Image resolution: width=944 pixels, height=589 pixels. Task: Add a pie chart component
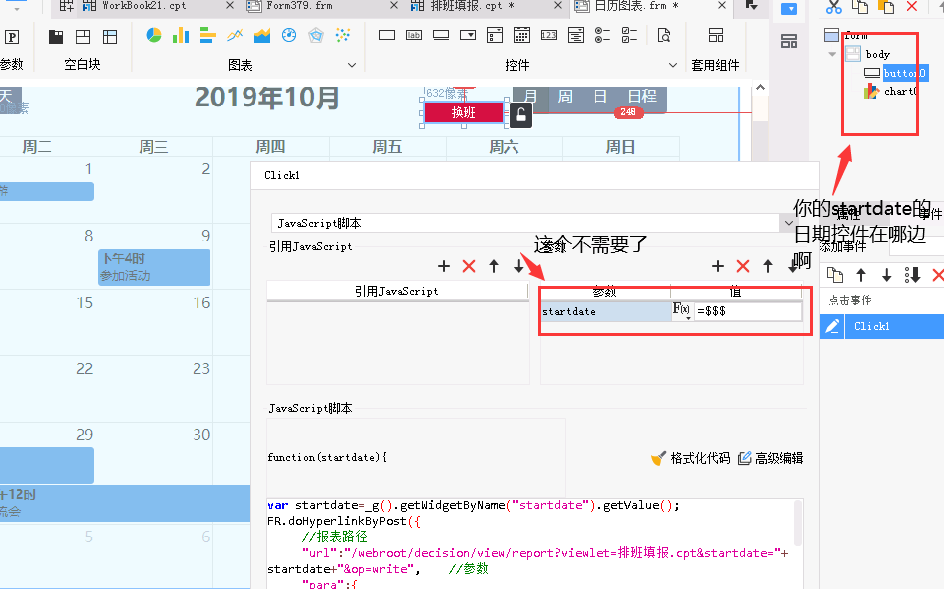coord(154,36)
